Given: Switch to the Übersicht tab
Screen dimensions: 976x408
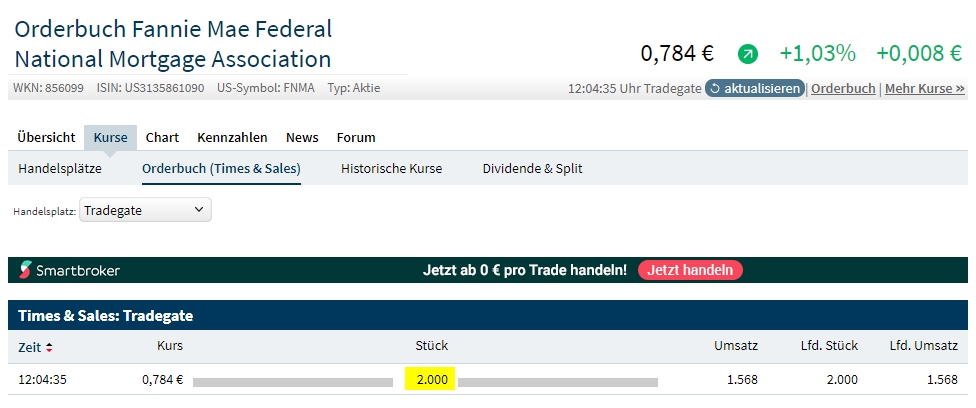Looking at the screenshot, I should tap(46, 137).
